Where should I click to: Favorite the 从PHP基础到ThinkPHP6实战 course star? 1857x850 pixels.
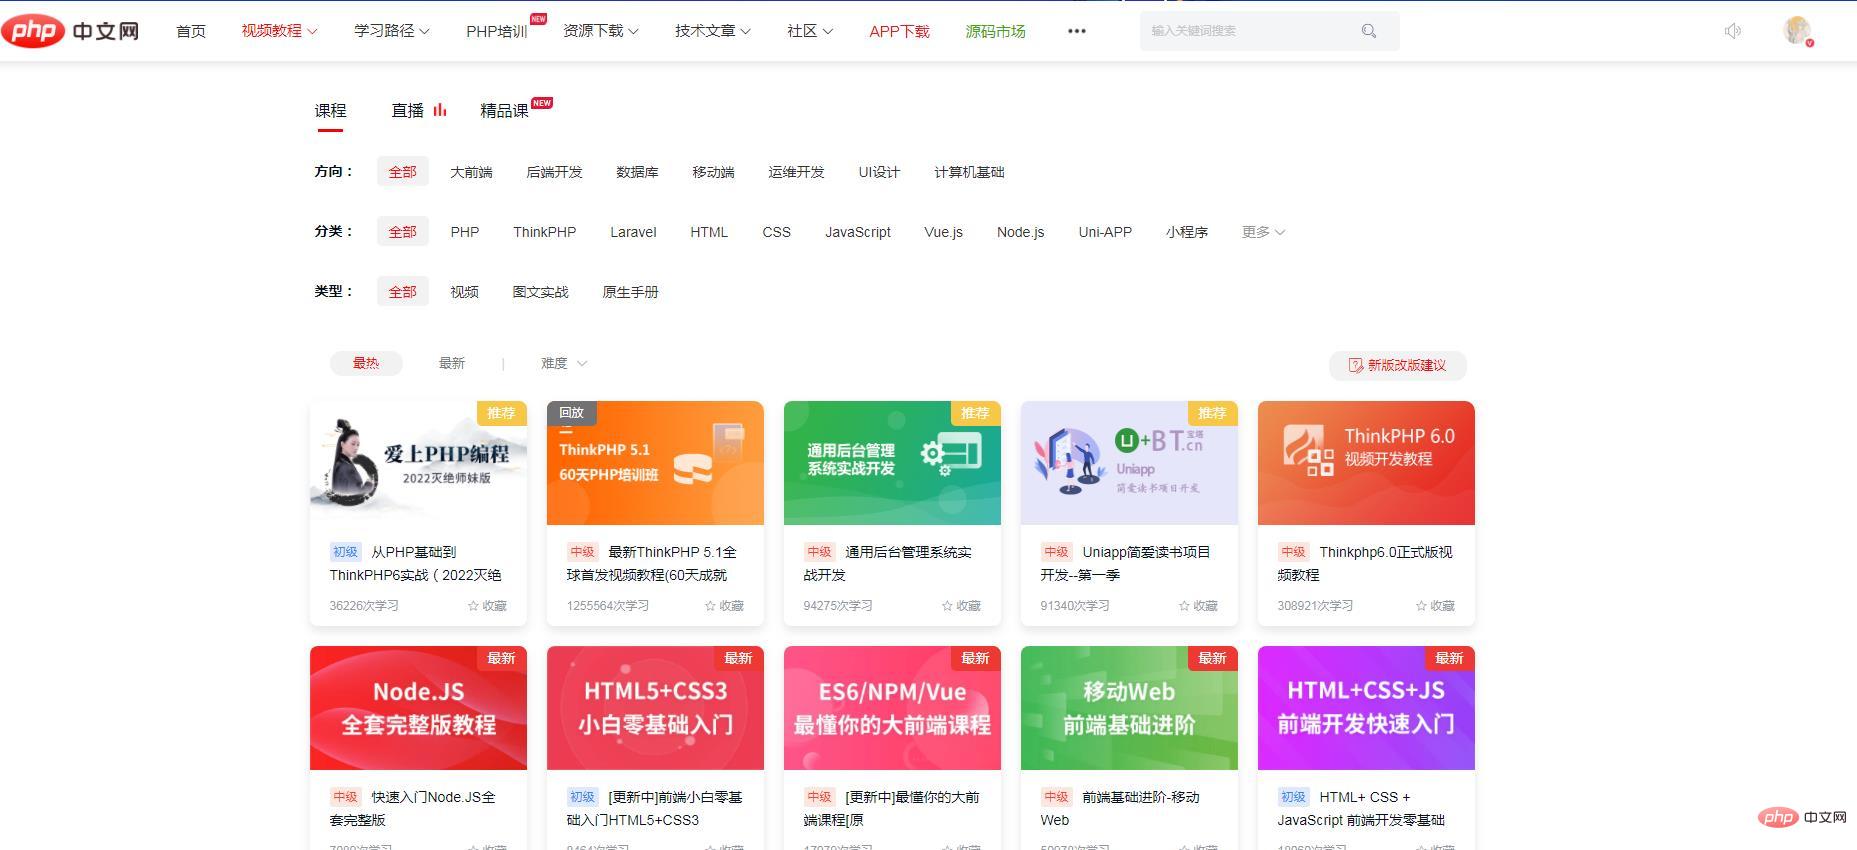474,606
